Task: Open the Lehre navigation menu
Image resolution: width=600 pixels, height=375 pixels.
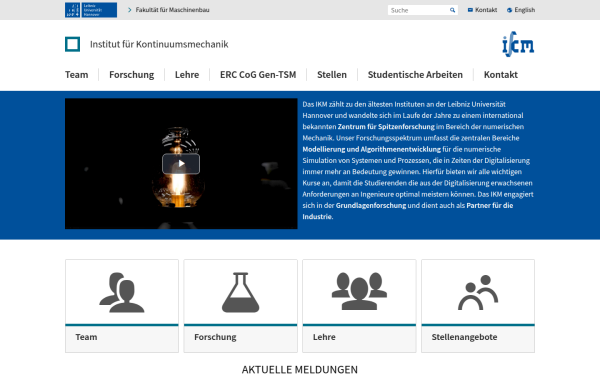Action: click(x=187, y=75)
